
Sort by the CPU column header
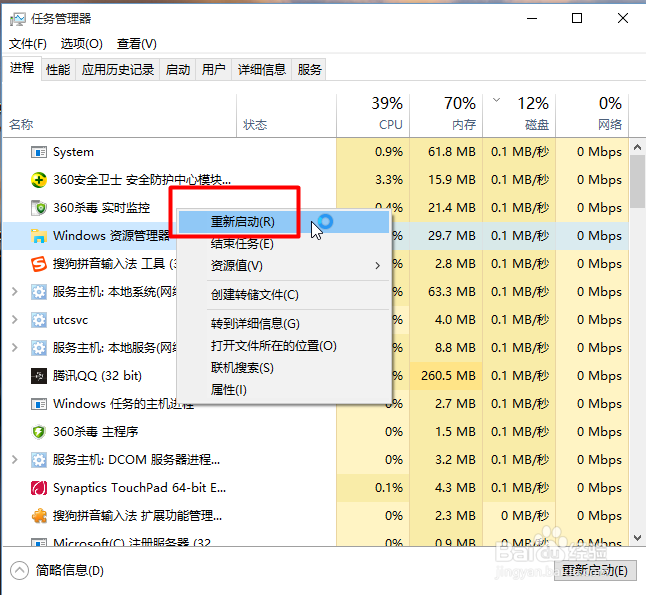pos(373,115)
